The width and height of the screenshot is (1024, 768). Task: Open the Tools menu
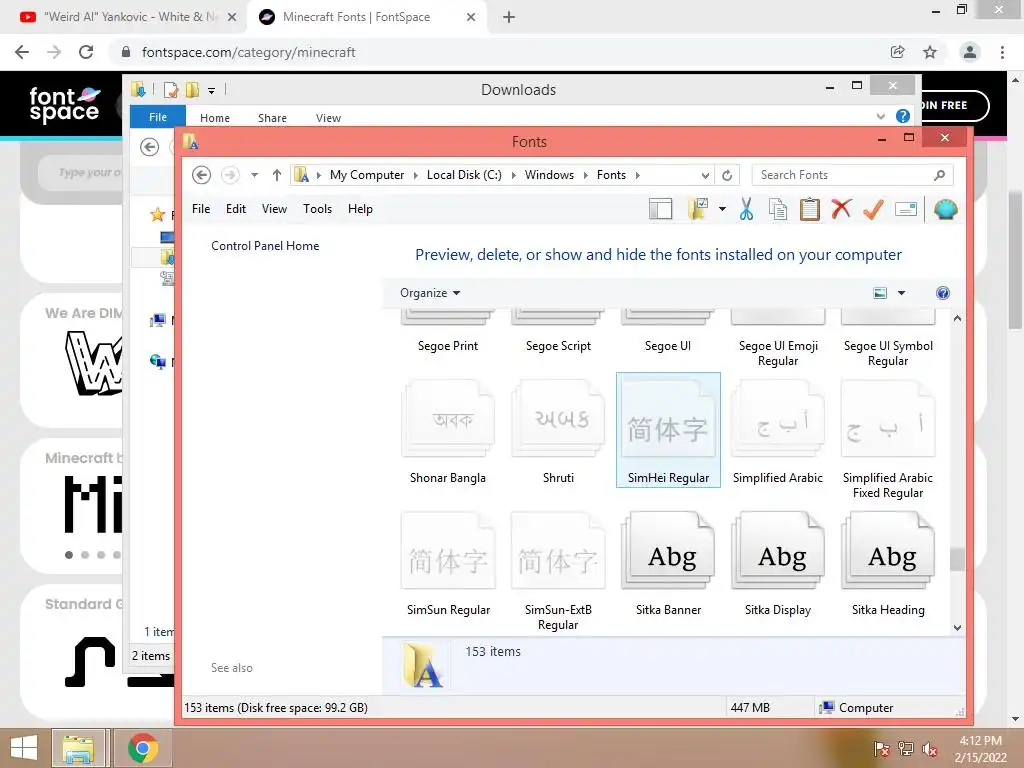tap(317, 209)
